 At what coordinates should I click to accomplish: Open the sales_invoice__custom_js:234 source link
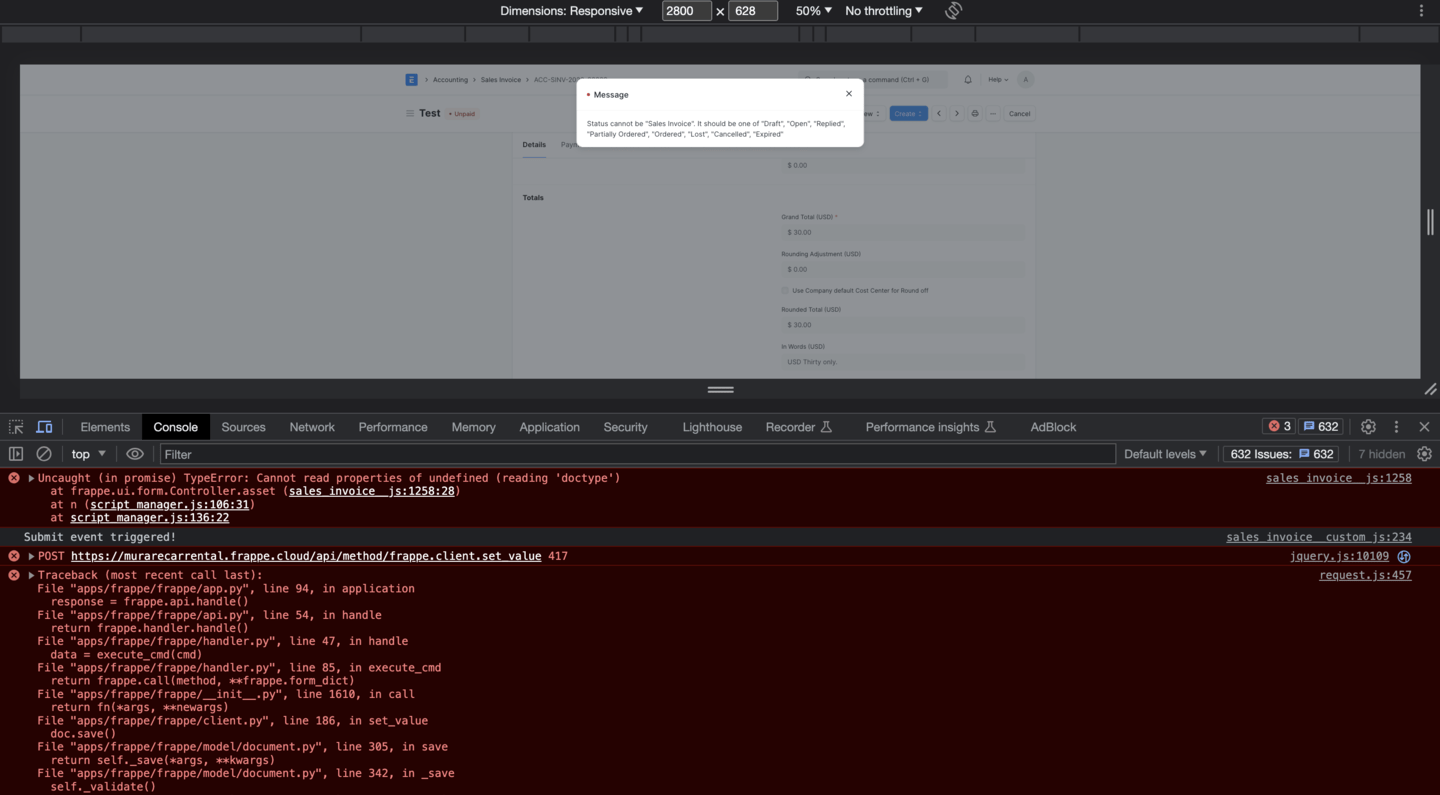click(1319, 537)
